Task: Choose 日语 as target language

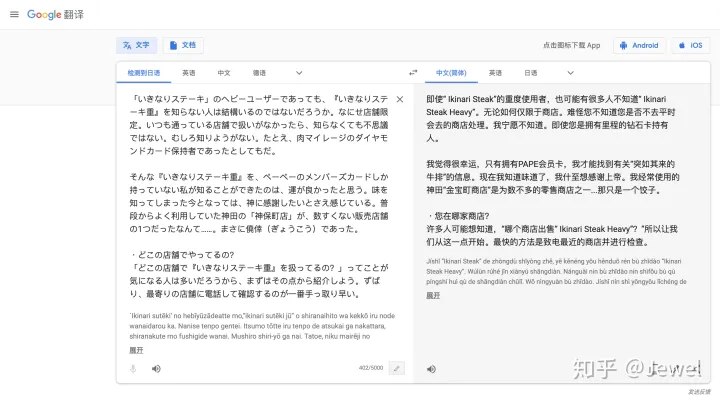Action: click(531, 73)
